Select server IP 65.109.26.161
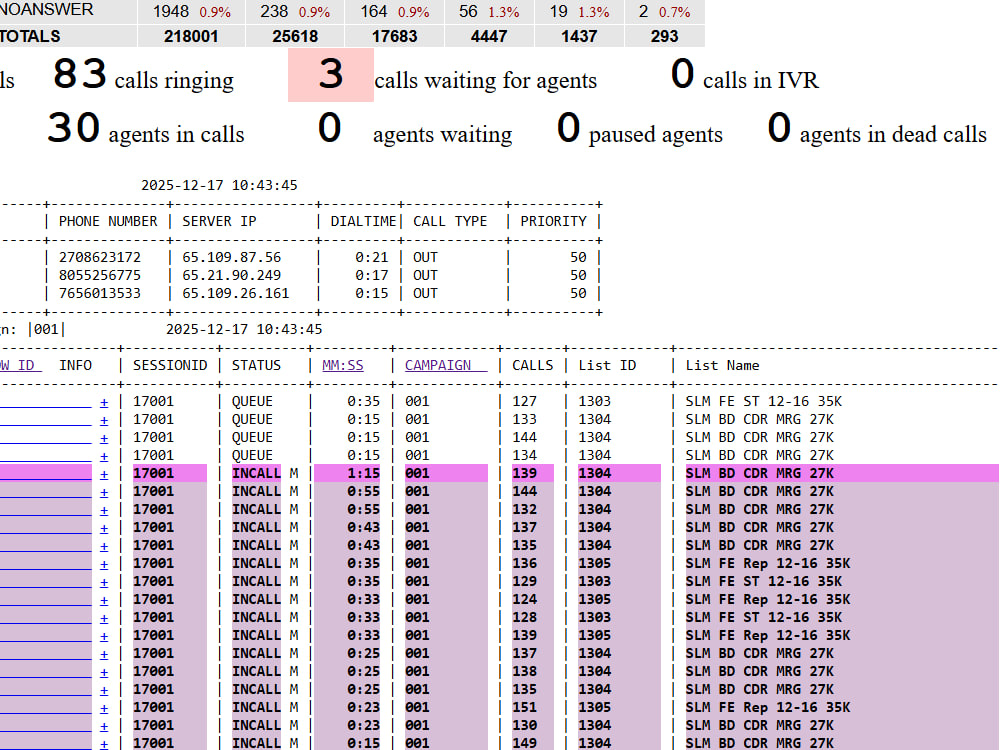Viewport: 1000px width, 750px height. point(235,293)
